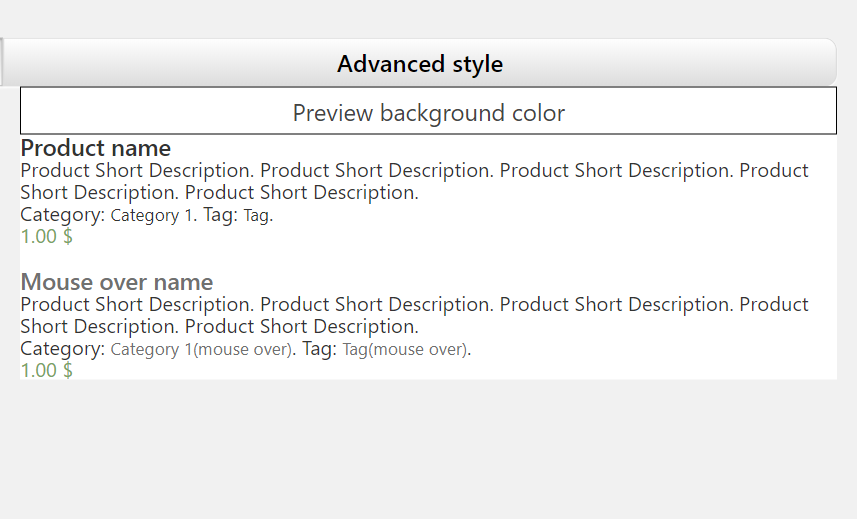
Task: Click the first product's 1.00 $ price
Action: pyautogui.click(x=46, y=237)
